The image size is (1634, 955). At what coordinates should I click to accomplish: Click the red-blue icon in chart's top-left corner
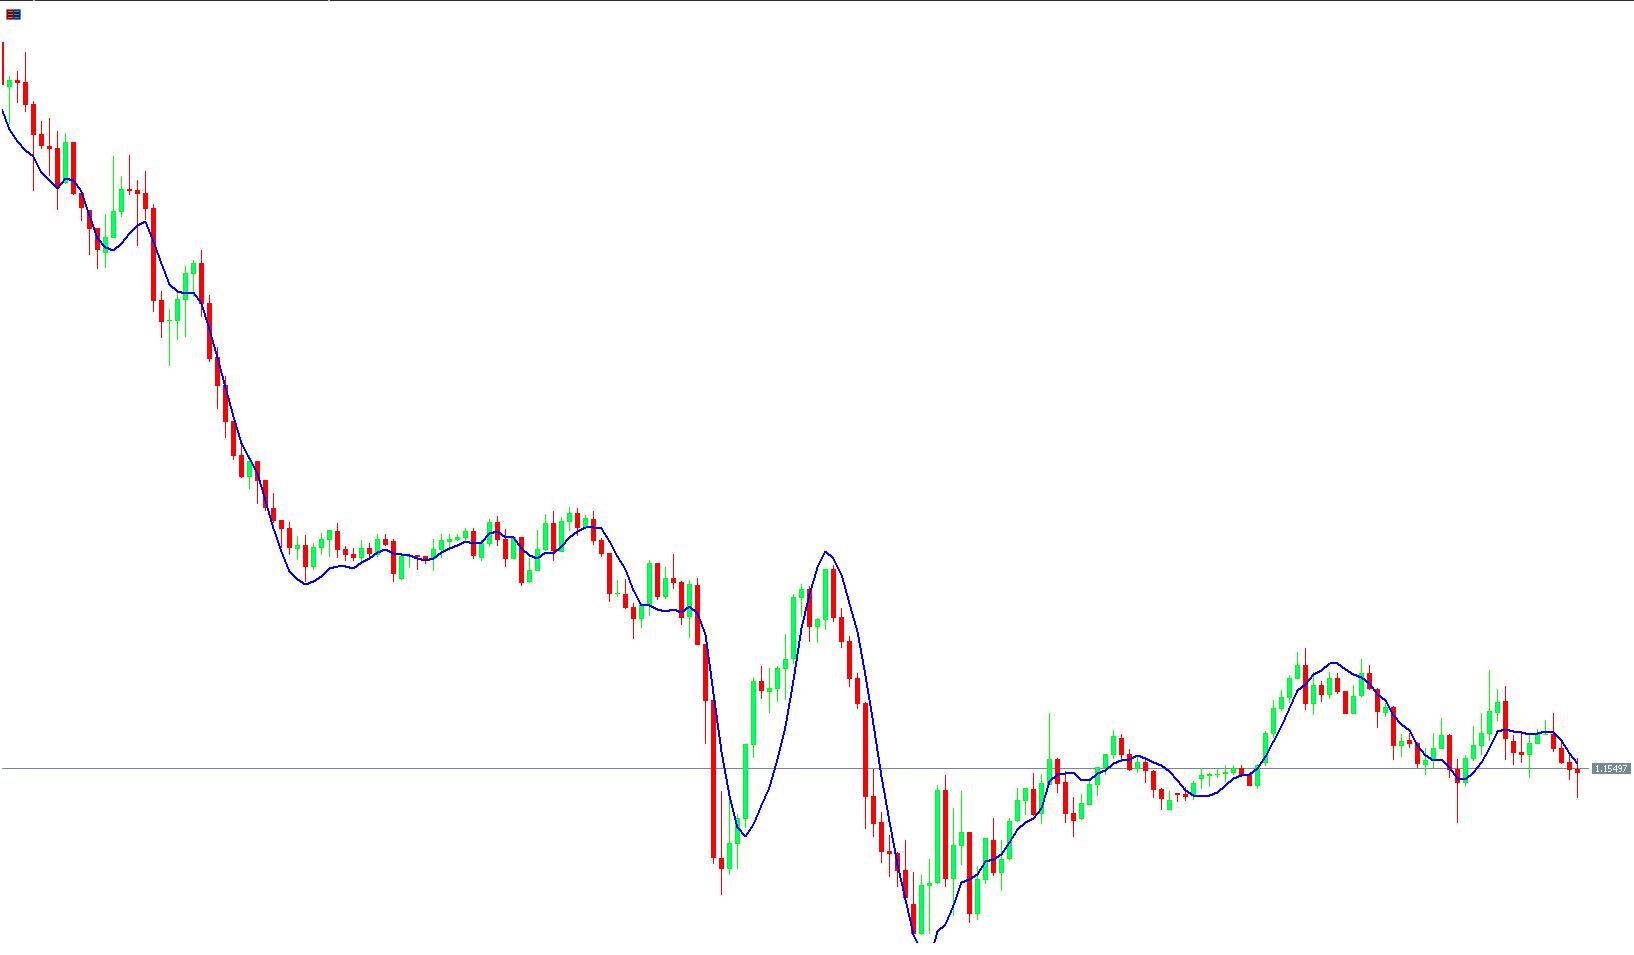[x=13, y=14]
